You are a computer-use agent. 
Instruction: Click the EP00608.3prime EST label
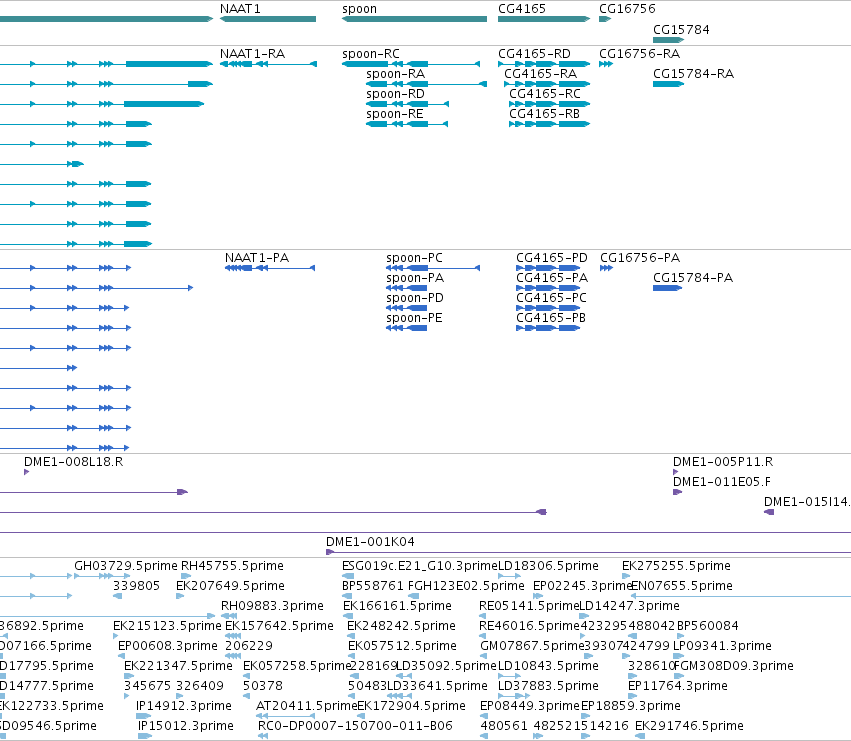coord(168,647)
